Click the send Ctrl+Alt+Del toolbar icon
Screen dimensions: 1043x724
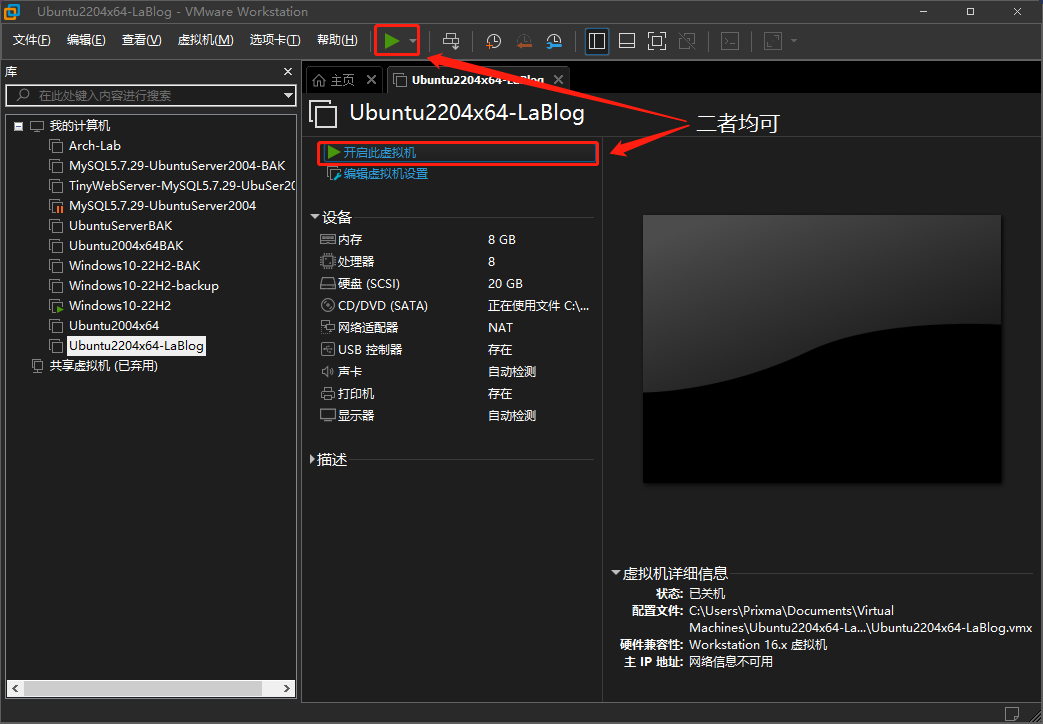coord(451,41)
